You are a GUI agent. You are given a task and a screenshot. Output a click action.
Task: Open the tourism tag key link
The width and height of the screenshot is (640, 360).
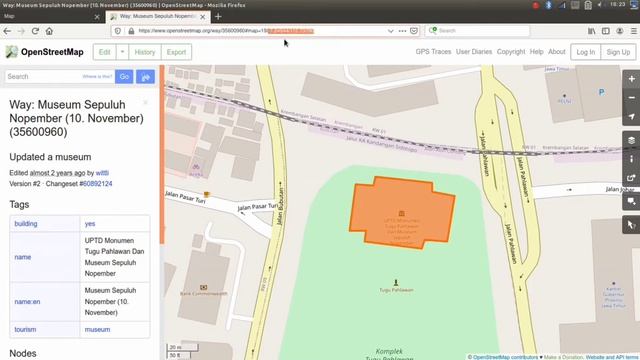(x=25, y=329)
